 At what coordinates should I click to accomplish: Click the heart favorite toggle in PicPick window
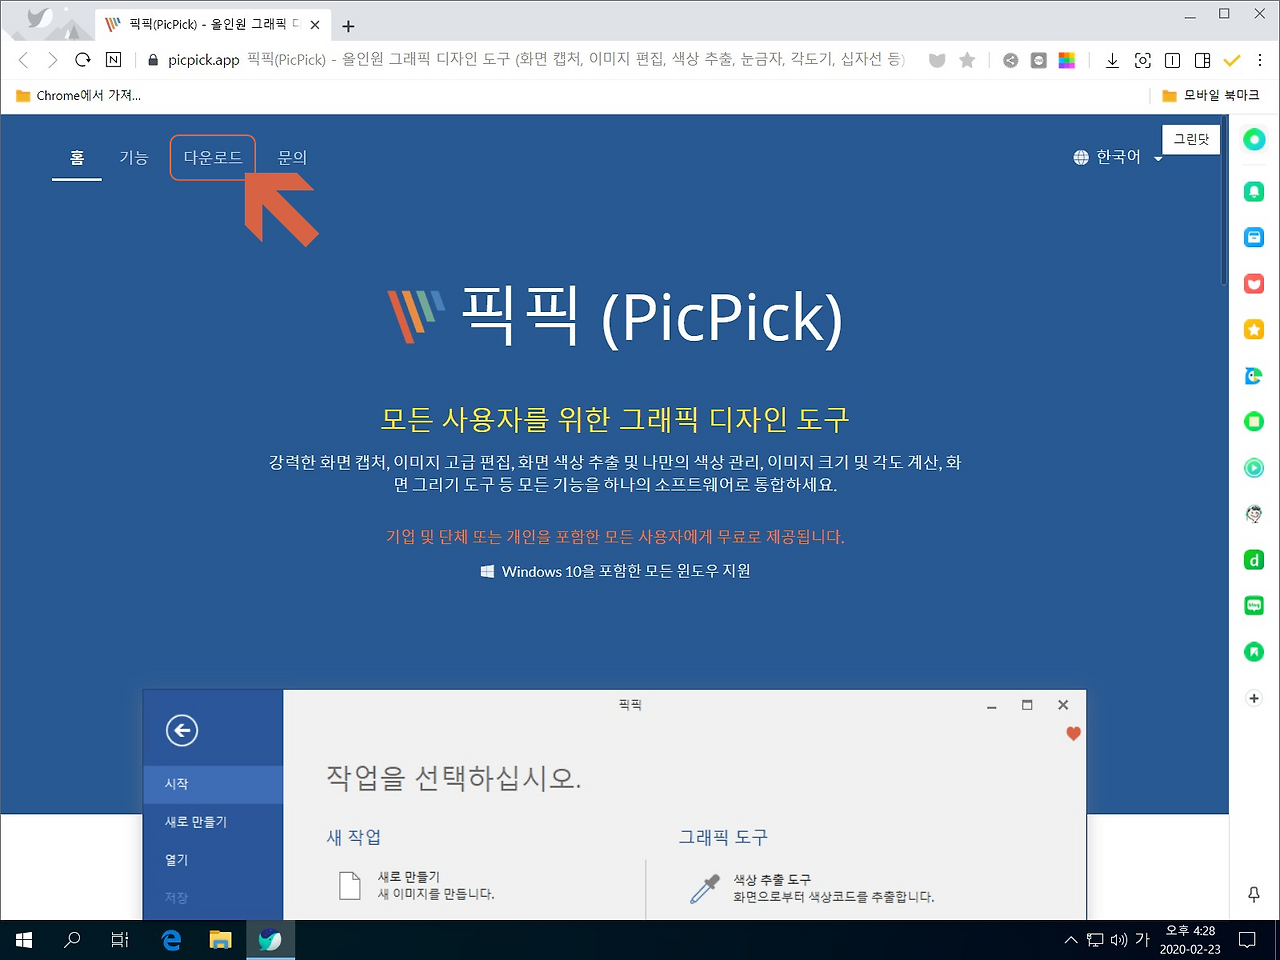click(1072, 733)
